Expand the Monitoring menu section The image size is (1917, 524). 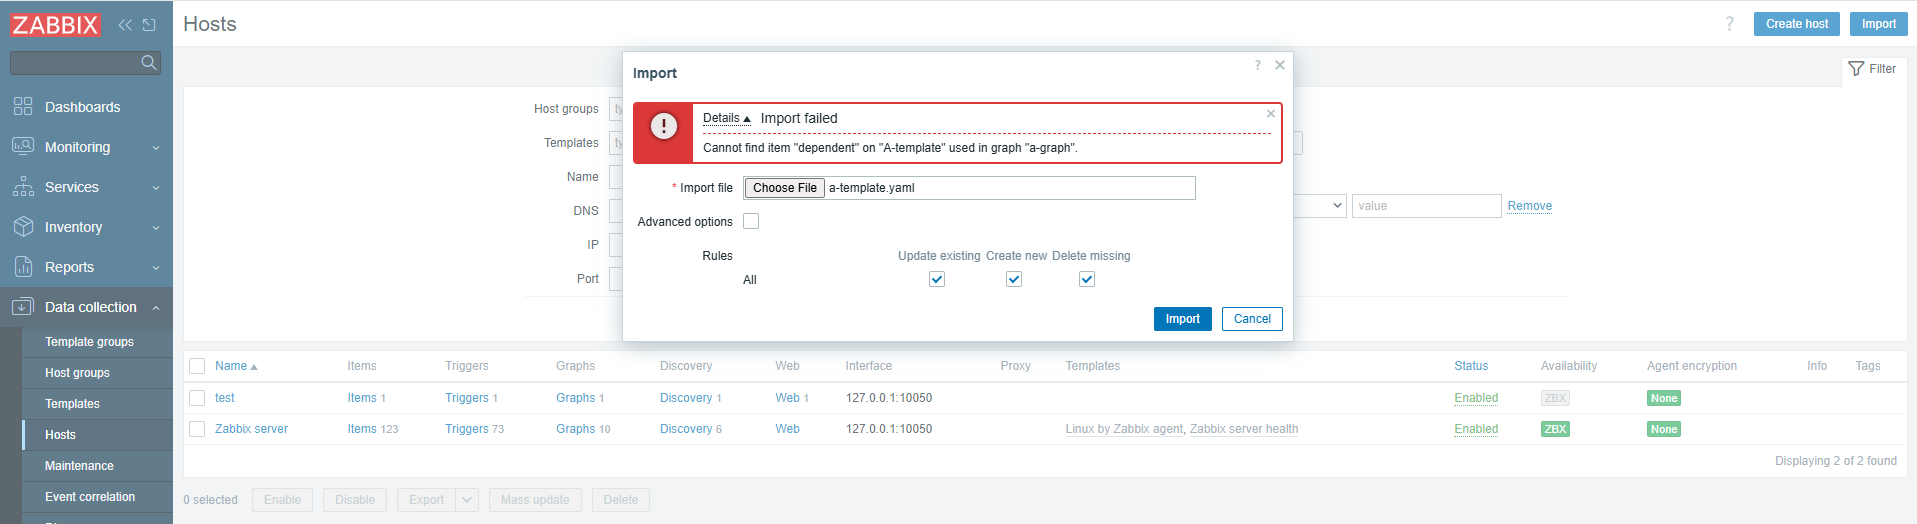coord(156,148)
